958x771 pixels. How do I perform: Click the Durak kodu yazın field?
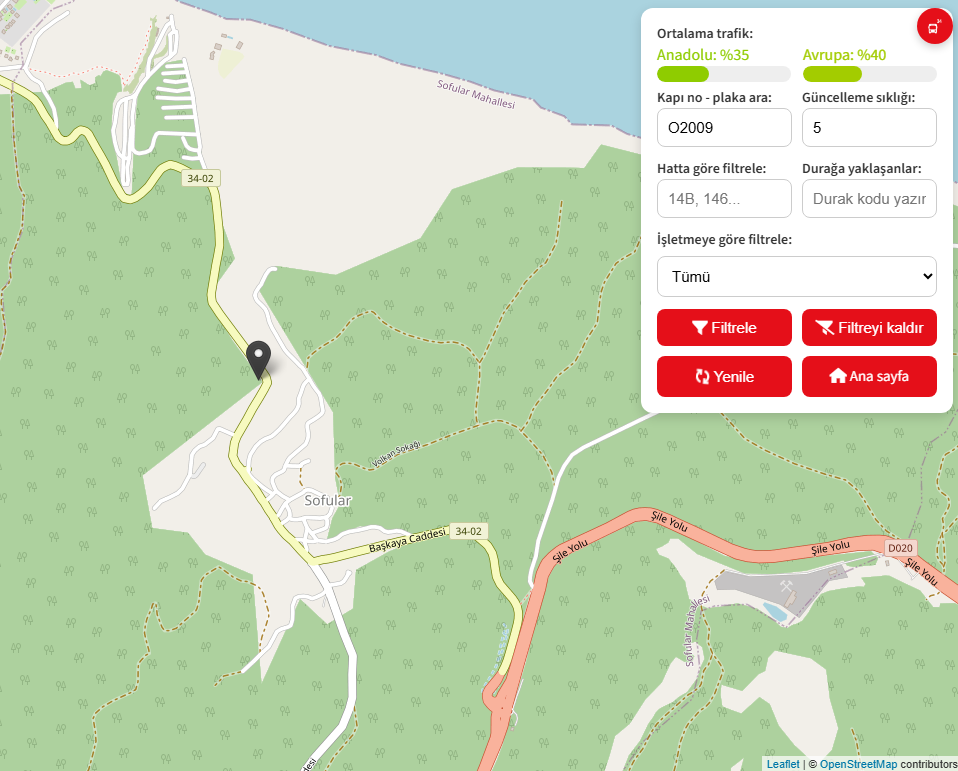pyautogui.click(x=869, y=199)
